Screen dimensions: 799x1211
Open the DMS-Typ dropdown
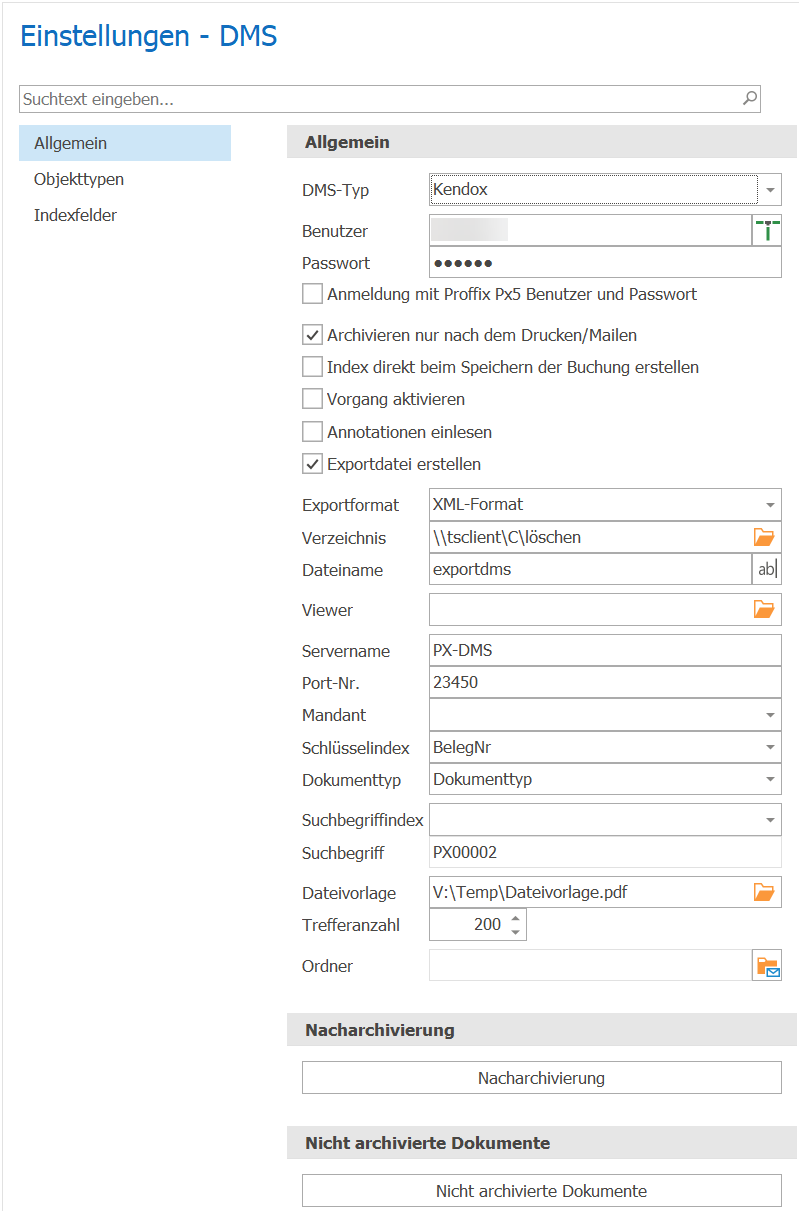[770, 189]
